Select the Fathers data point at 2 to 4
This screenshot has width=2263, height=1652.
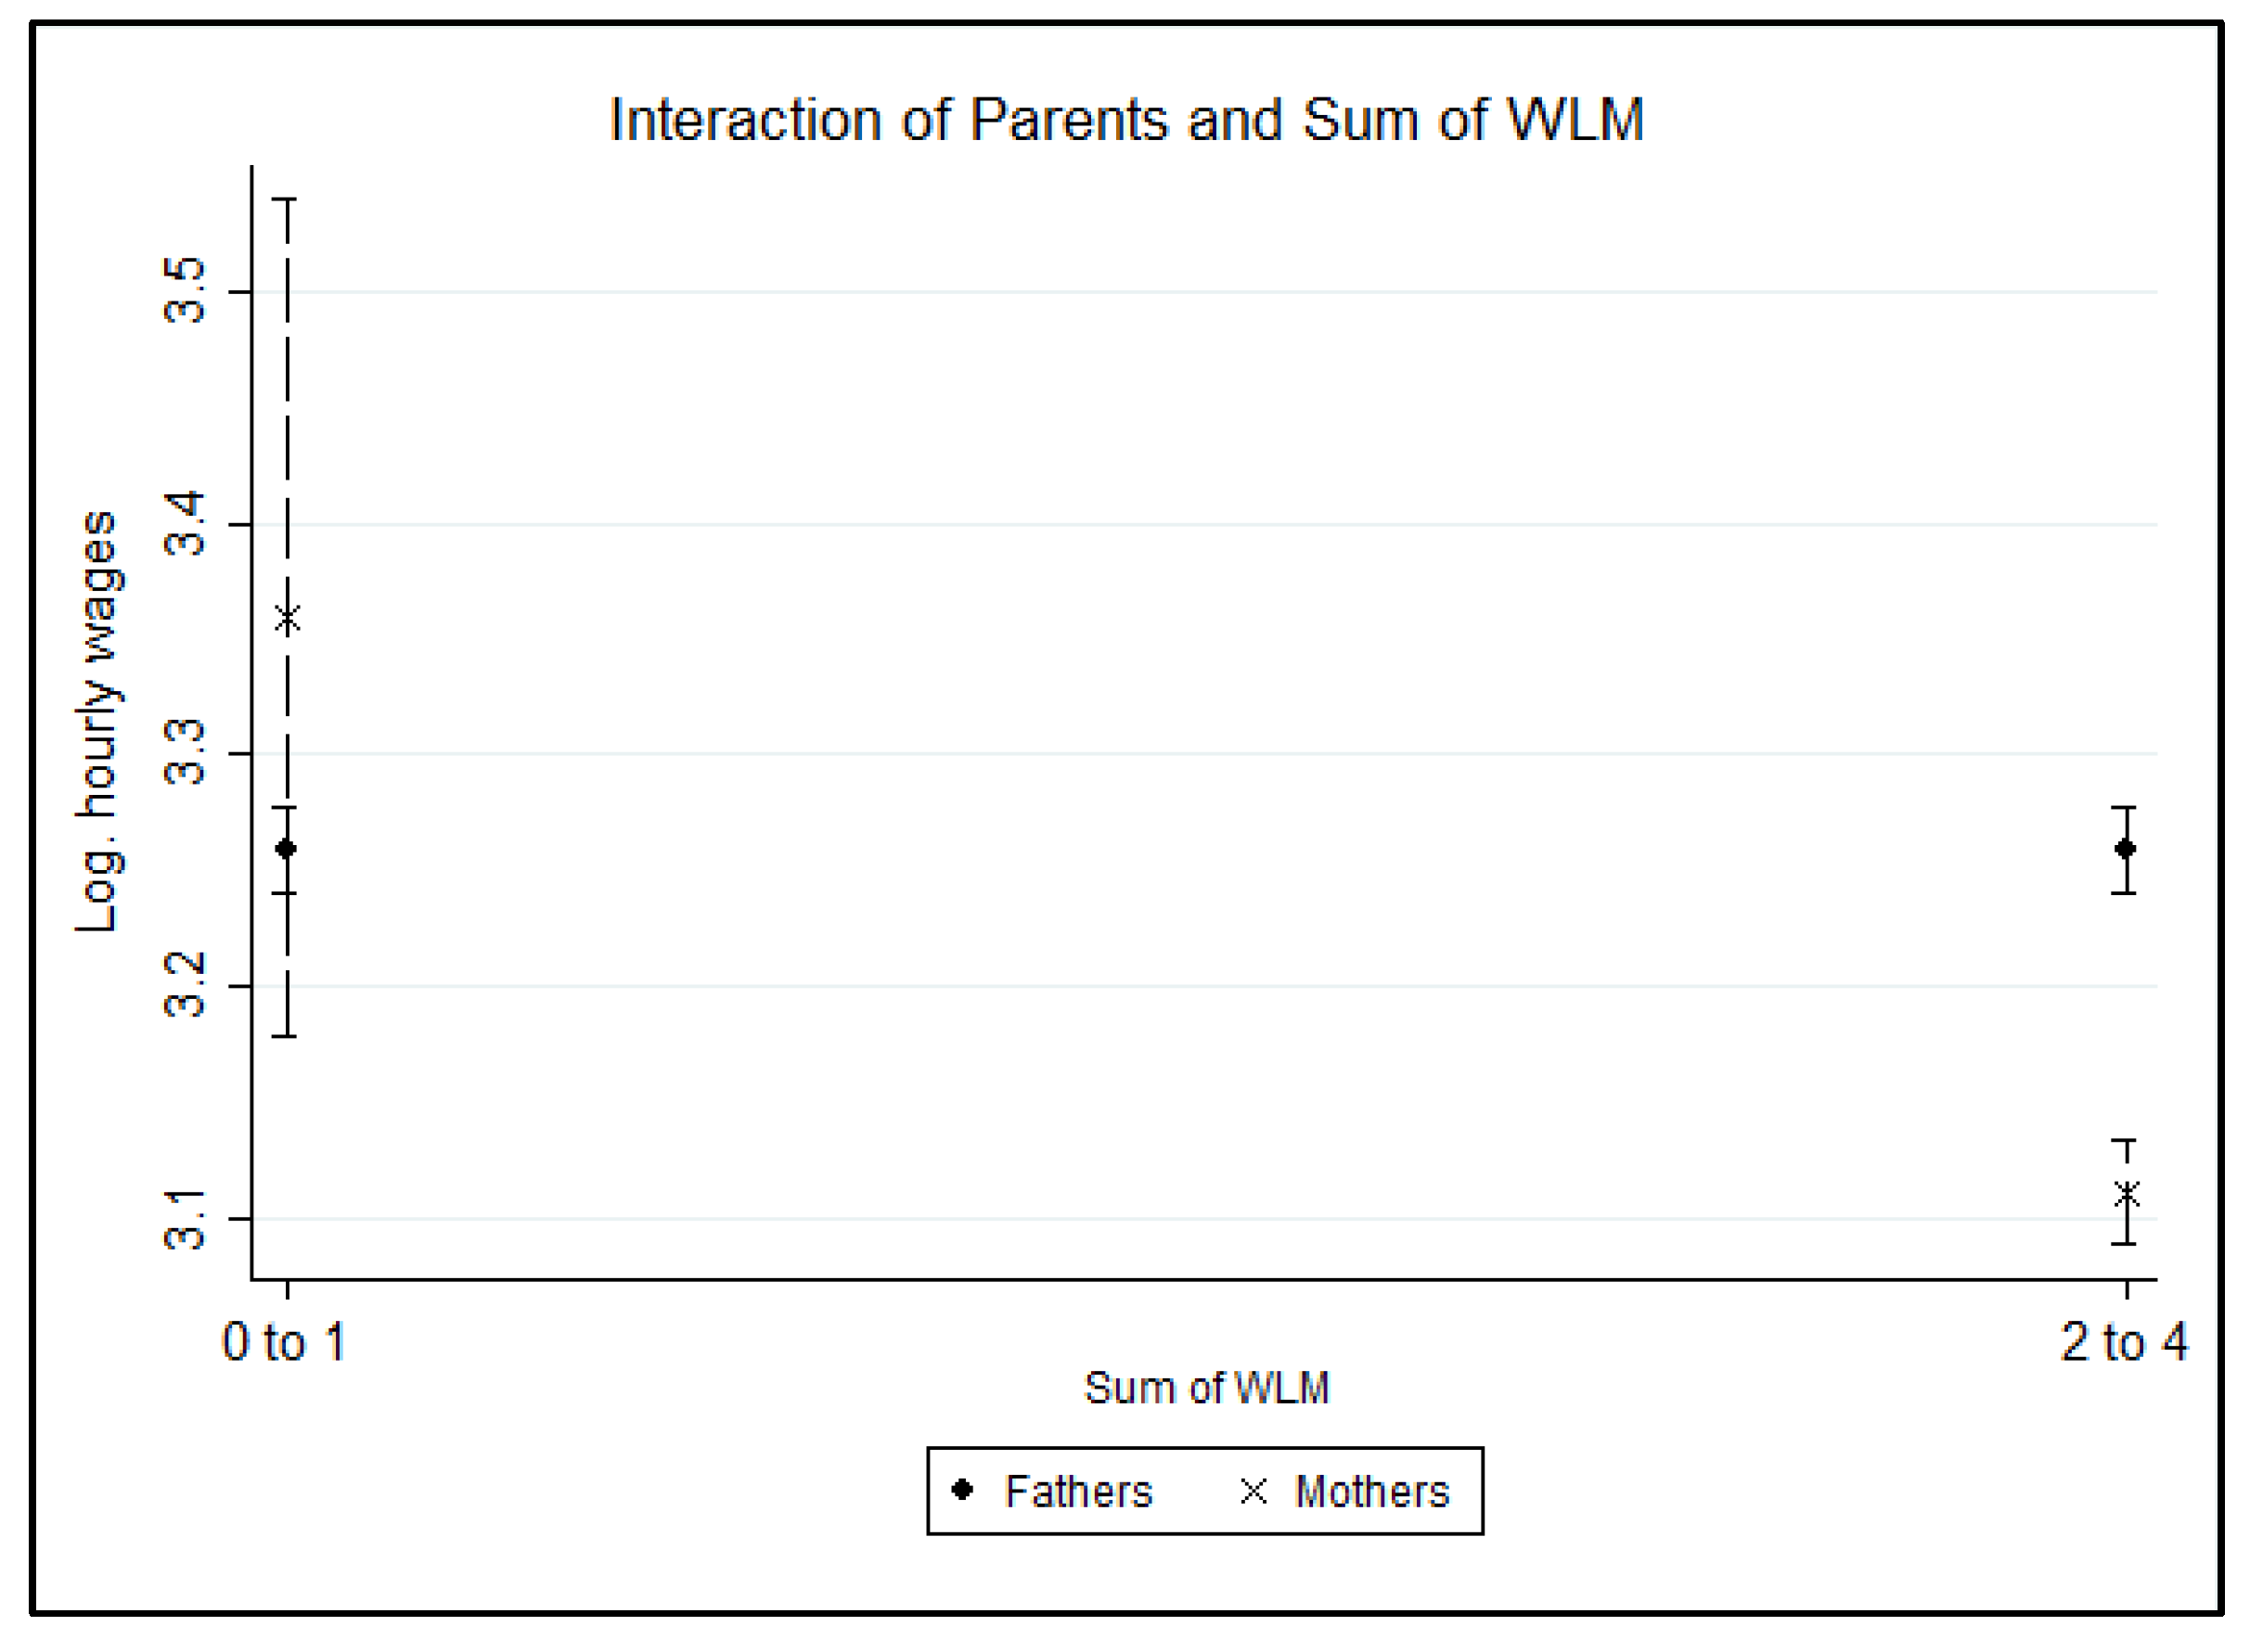click(2126, 849)
